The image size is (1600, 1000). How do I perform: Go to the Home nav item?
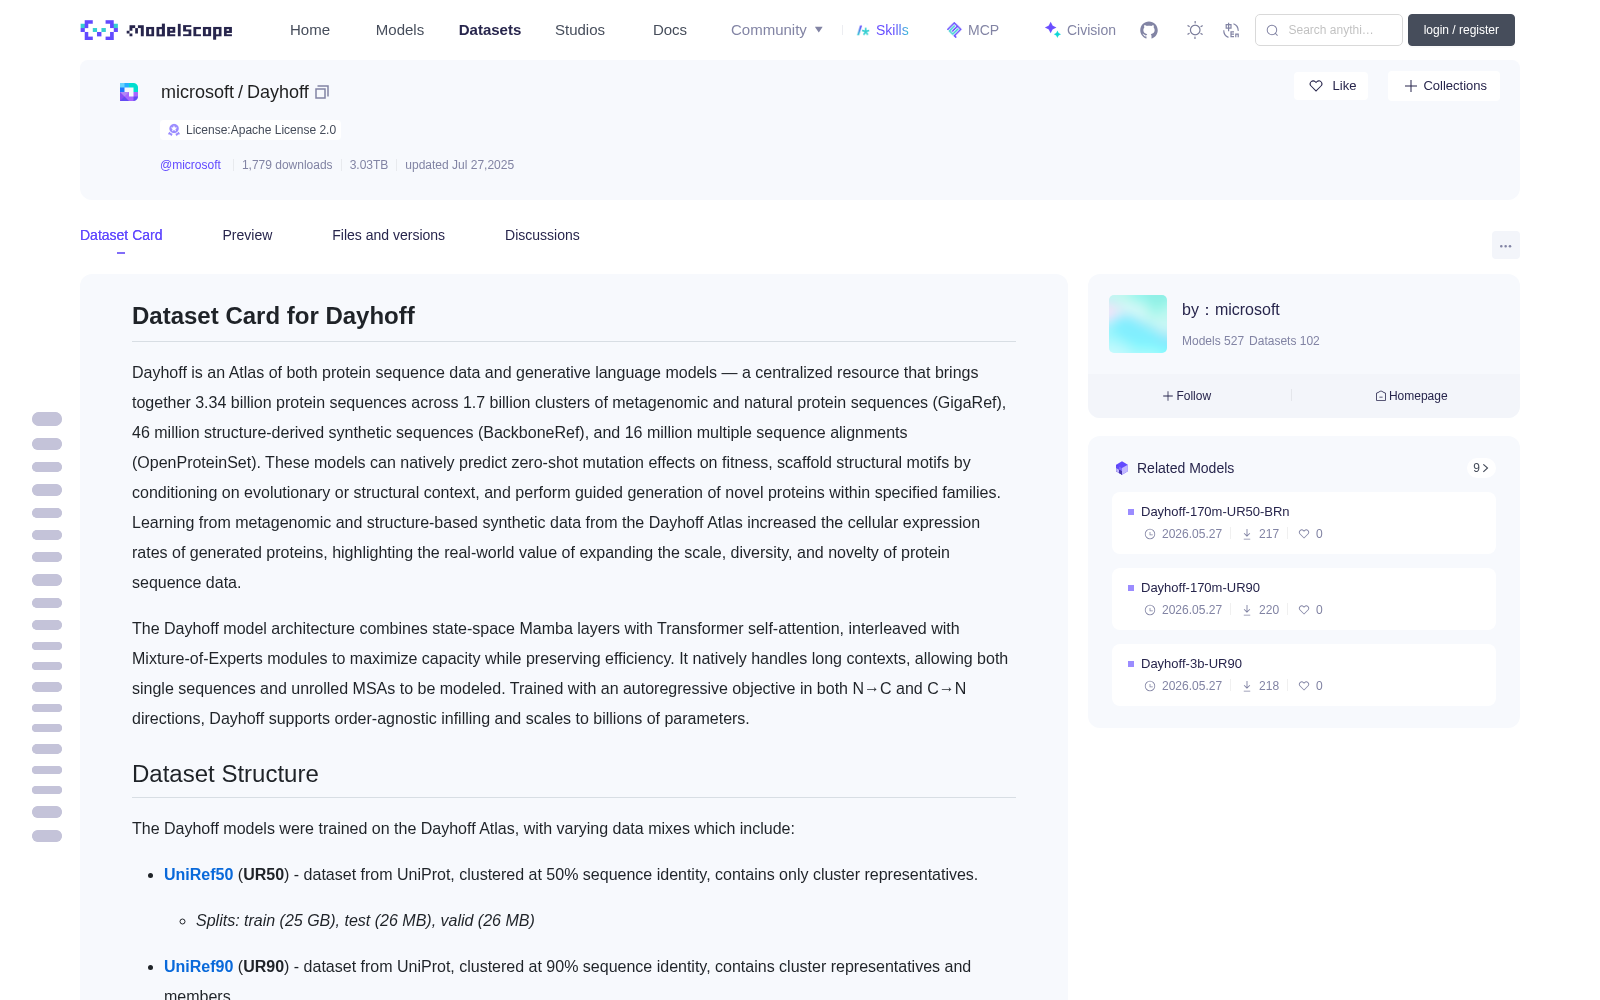310,30
